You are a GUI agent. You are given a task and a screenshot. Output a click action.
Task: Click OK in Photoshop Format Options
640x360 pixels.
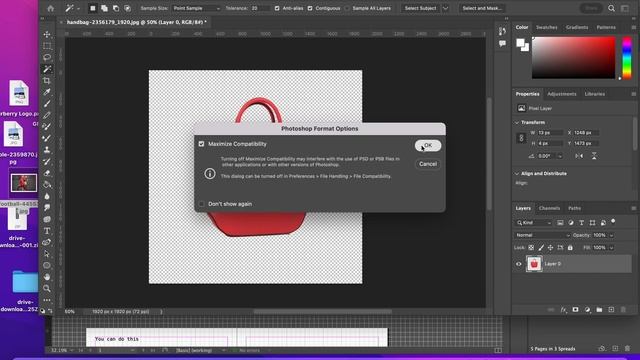point(428,146)
